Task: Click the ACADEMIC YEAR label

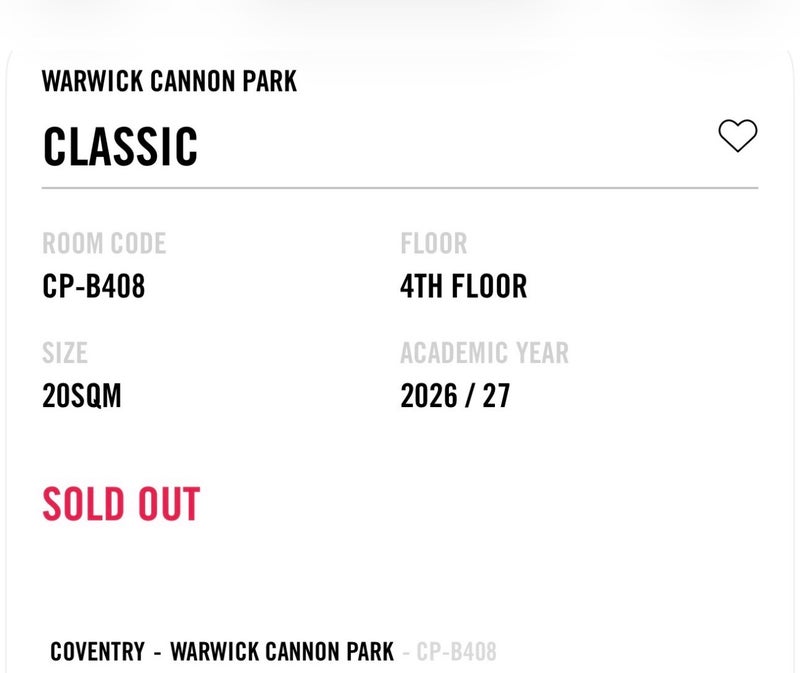Action: pos(484,353)
